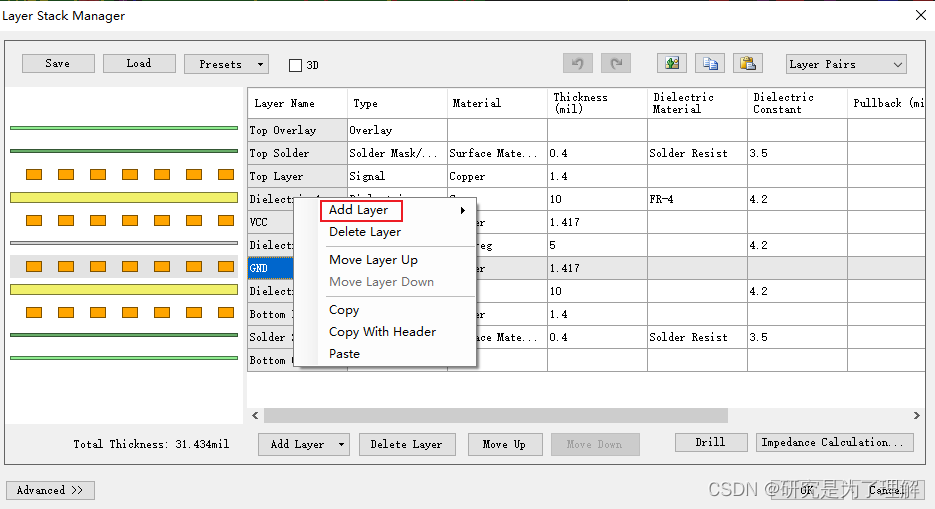Click the Thickness (mil) column header
This screenshot has width=935, height=509.
(597, 103)
